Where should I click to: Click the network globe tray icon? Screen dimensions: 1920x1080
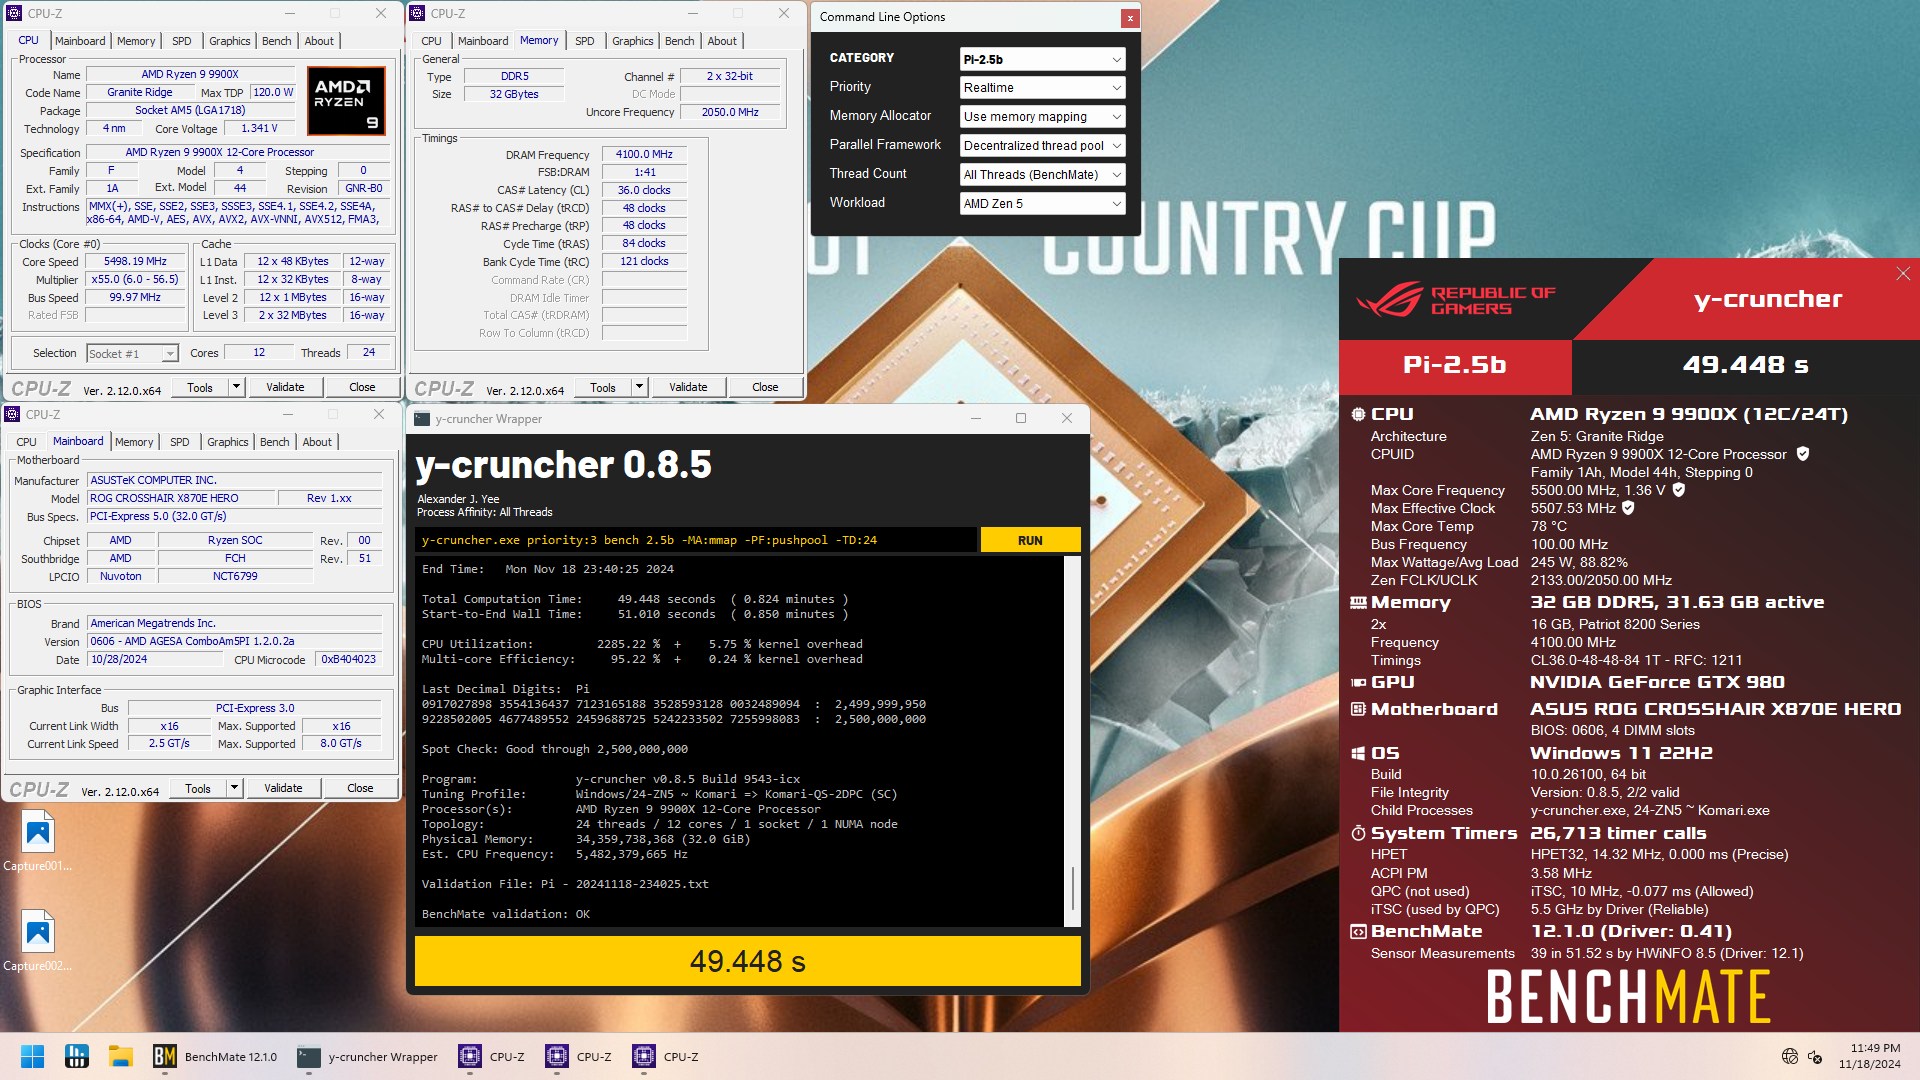coord(1790,1056)
